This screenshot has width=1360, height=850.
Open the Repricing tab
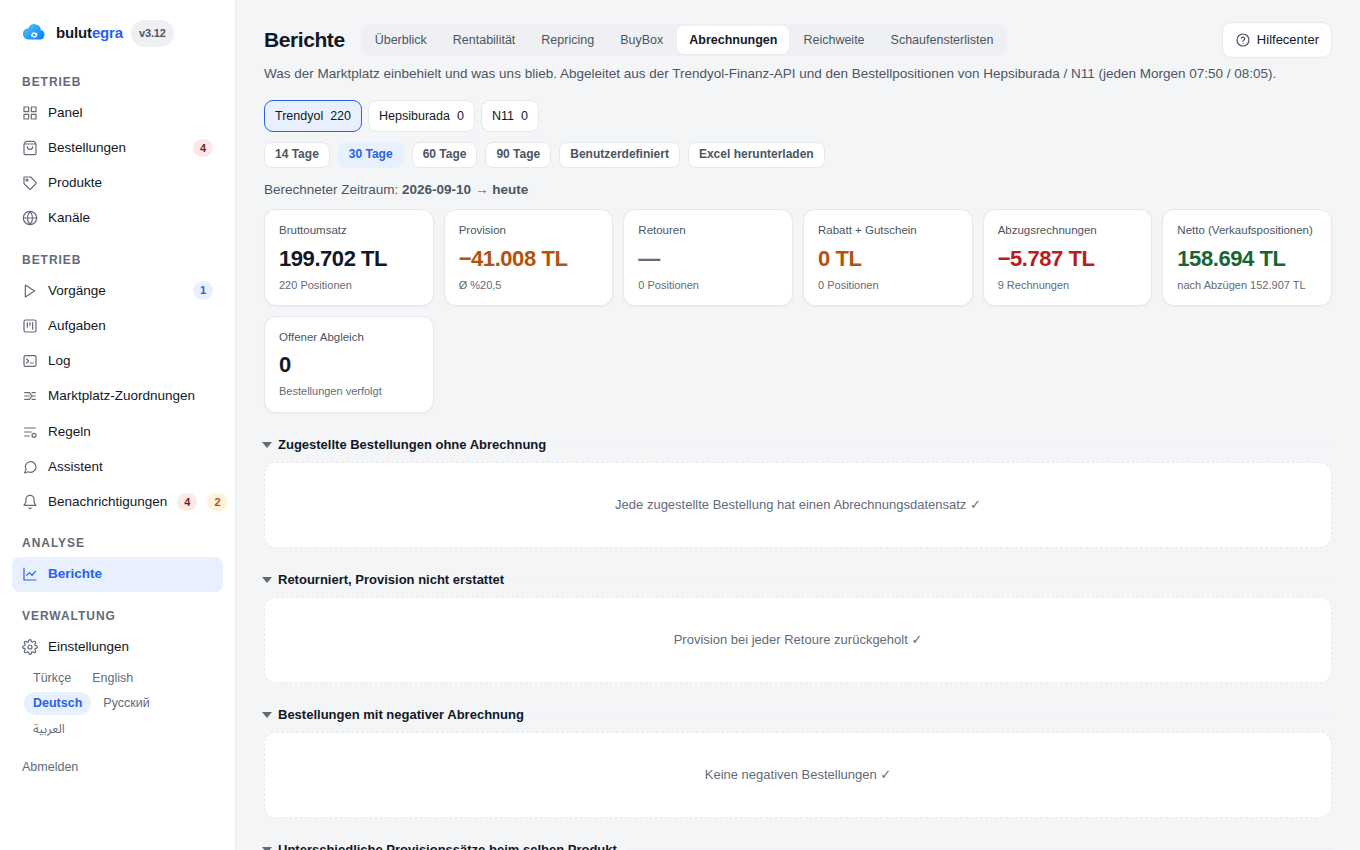[x=568, y=40]
